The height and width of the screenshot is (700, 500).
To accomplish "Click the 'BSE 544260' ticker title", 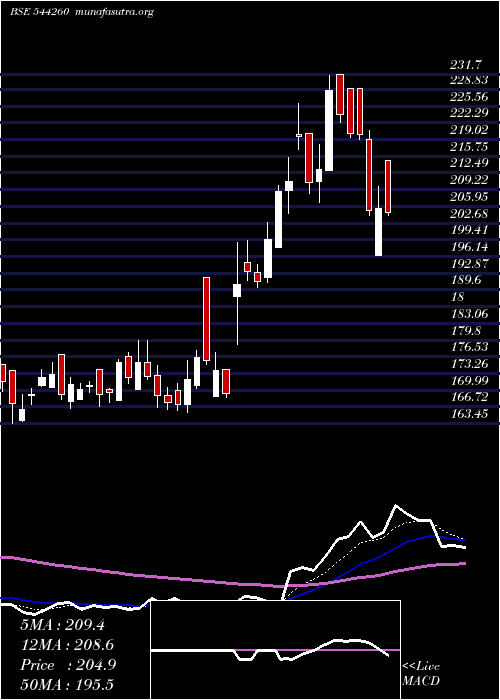I will tap(39, 12).
